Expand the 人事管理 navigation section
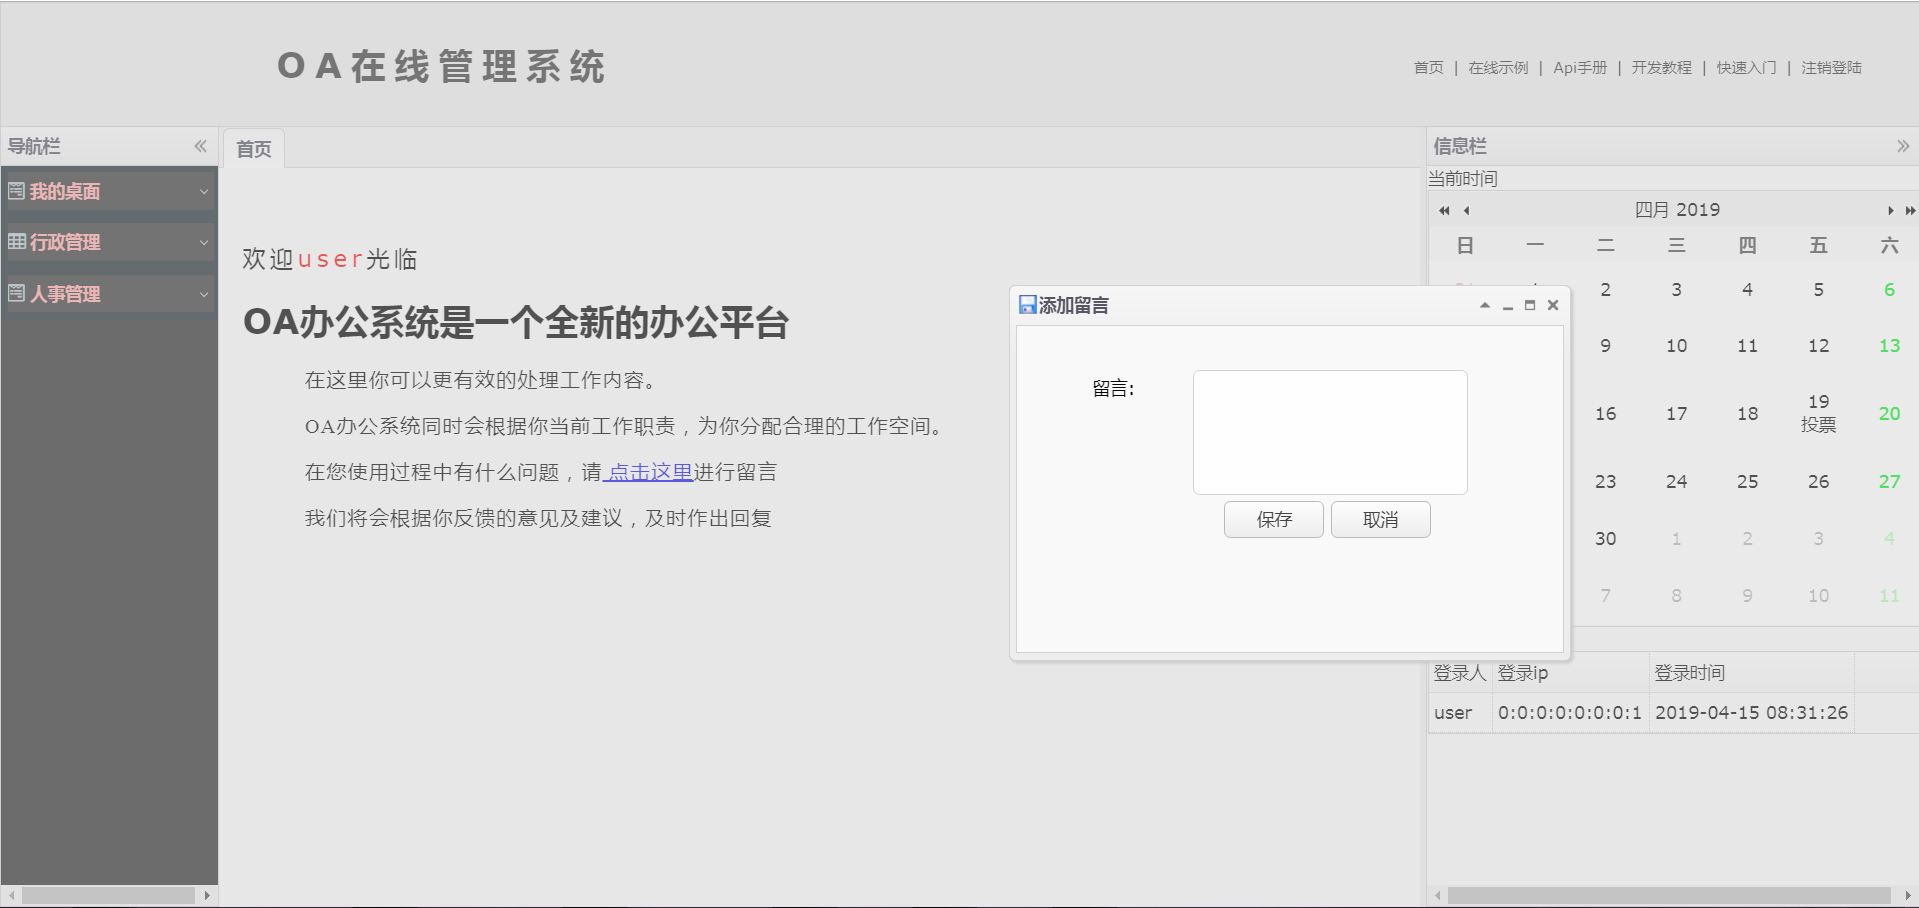 109,294
